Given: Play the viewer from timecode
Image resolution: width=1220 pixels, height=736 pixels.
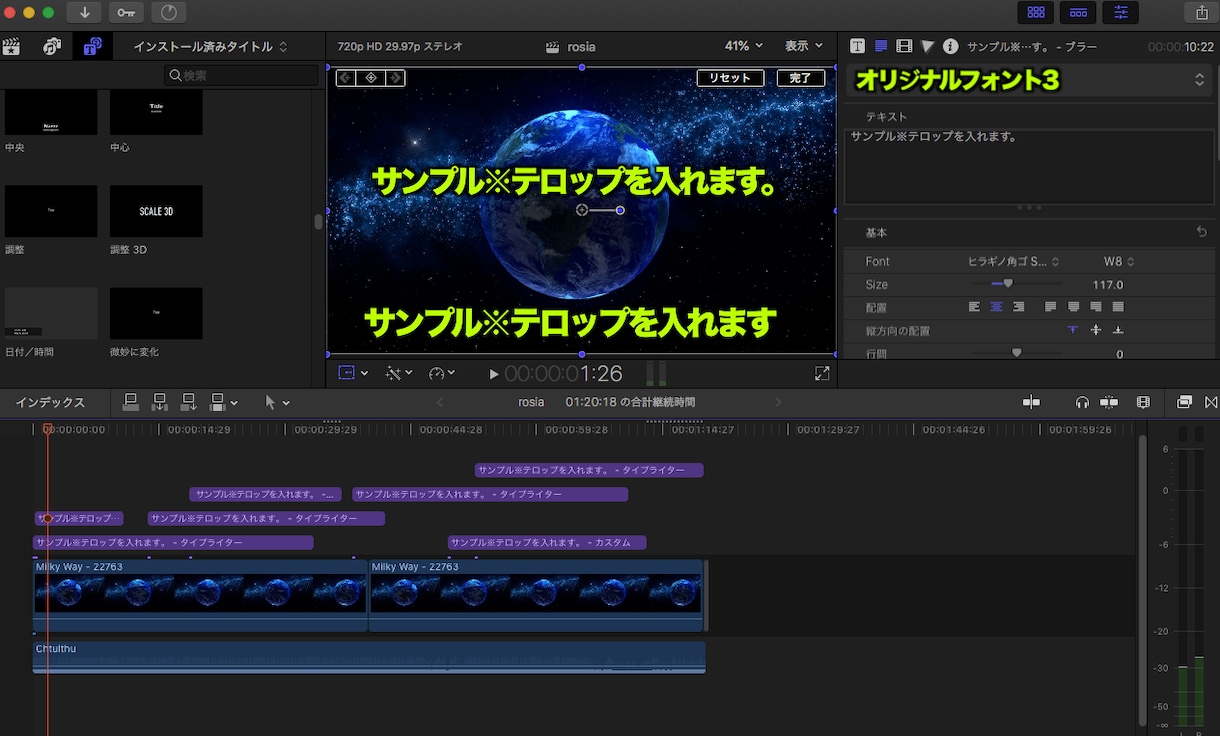Looking at the screenshot, I should 493,374.
